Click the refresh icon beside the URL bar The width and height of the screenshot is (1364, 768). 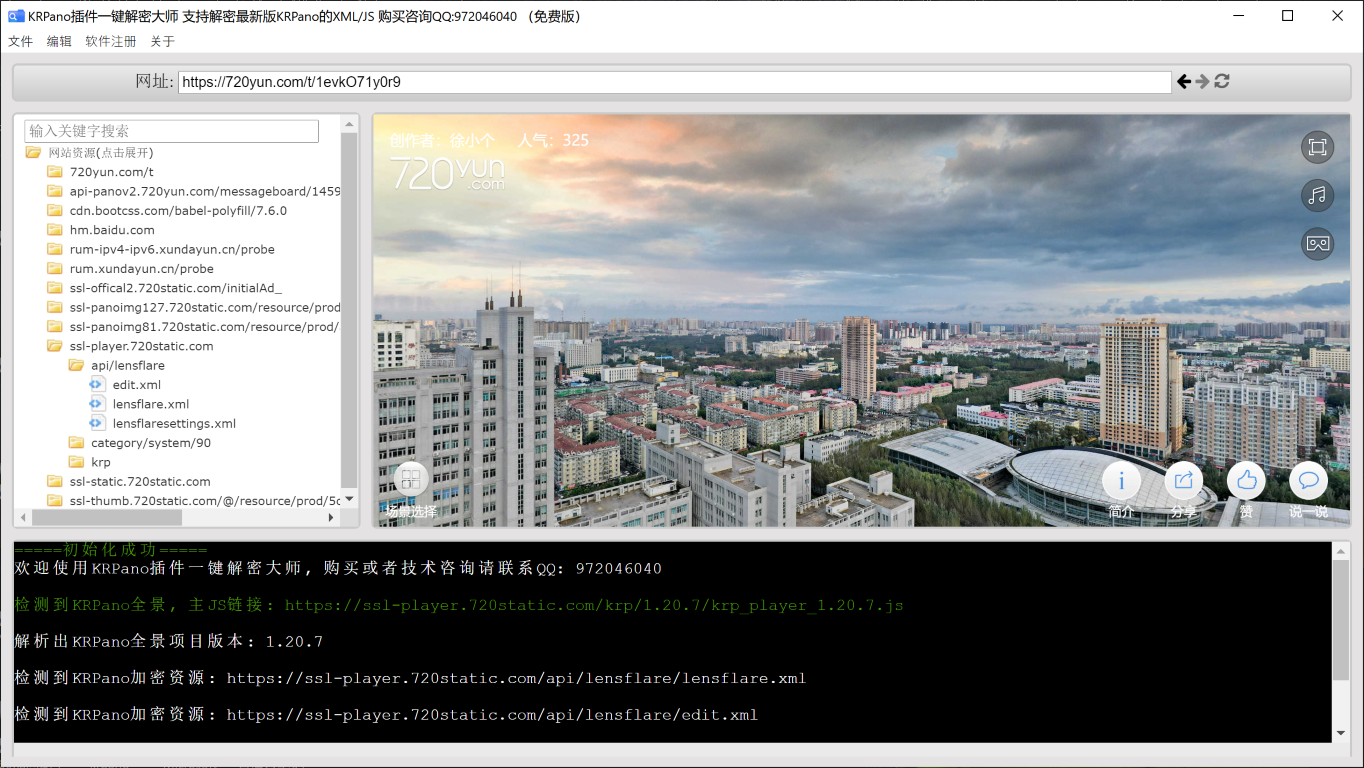[x=1222, y=81]
